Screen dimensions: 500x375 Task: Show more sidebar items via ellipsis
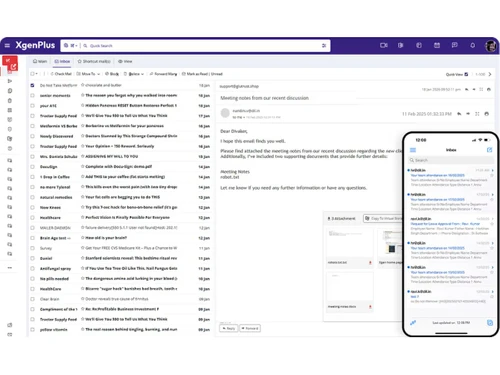coord(10,268)
